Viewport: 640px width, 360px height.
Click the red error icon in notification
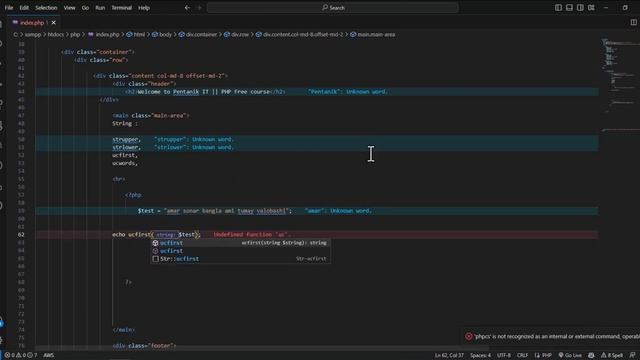pyautogui.click(x=469, y=337)
